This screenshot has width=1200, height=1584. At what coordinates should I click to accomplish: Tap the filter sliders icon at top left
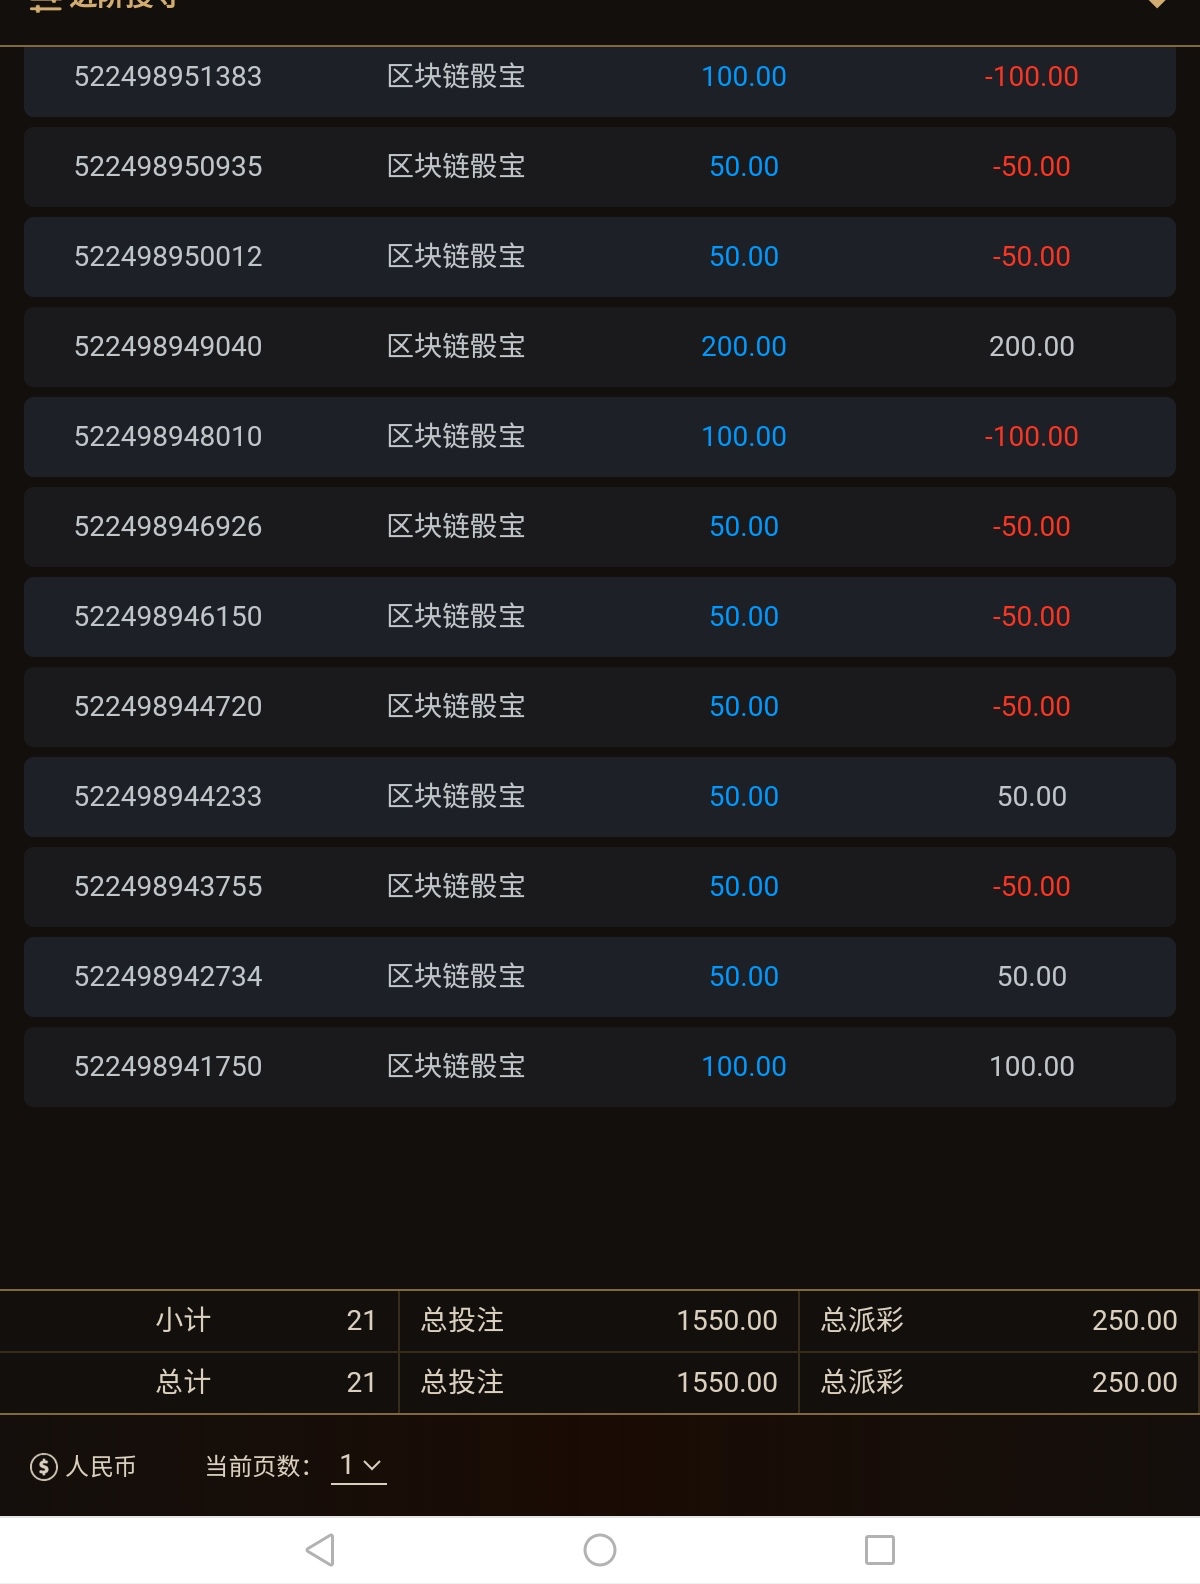45,5
